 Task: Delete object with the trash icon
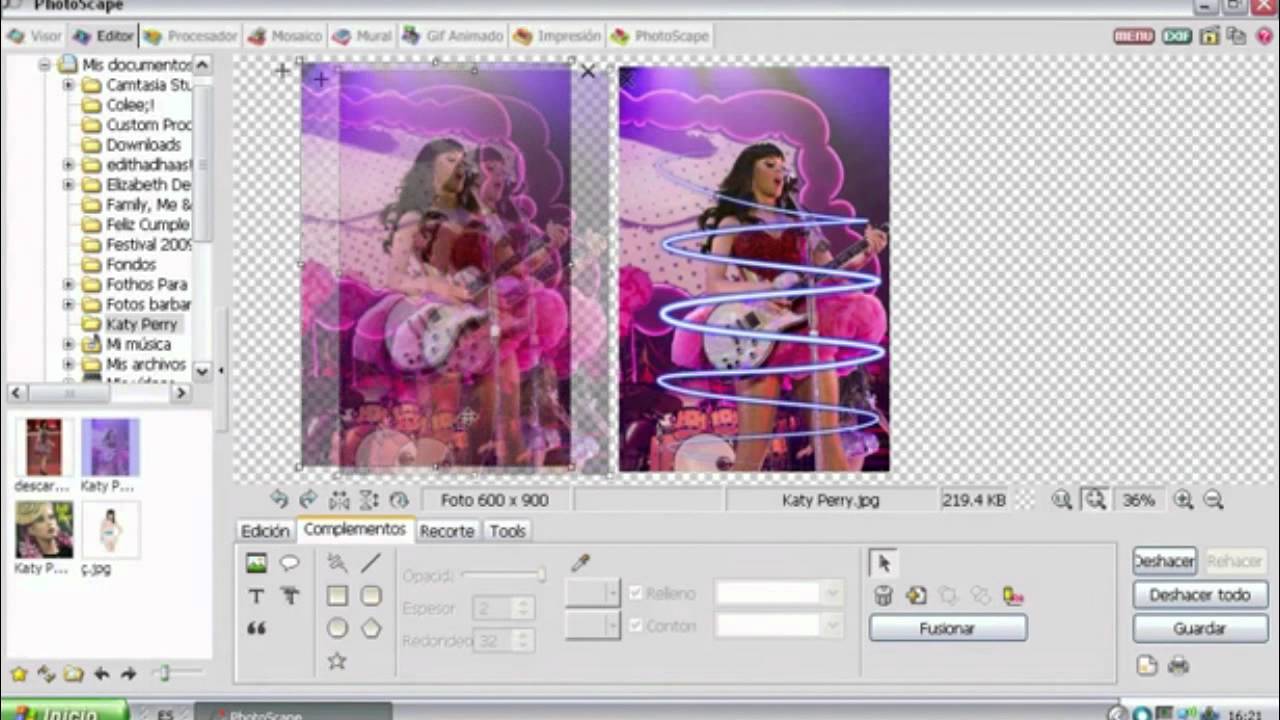tap(883, 595)
